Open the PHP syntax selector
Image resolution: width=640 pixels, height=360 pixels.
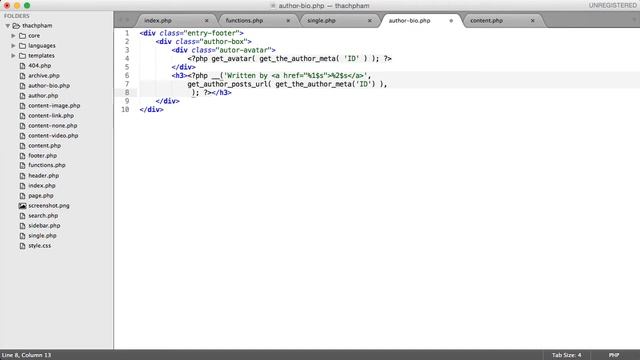click(x=614, y=355)
